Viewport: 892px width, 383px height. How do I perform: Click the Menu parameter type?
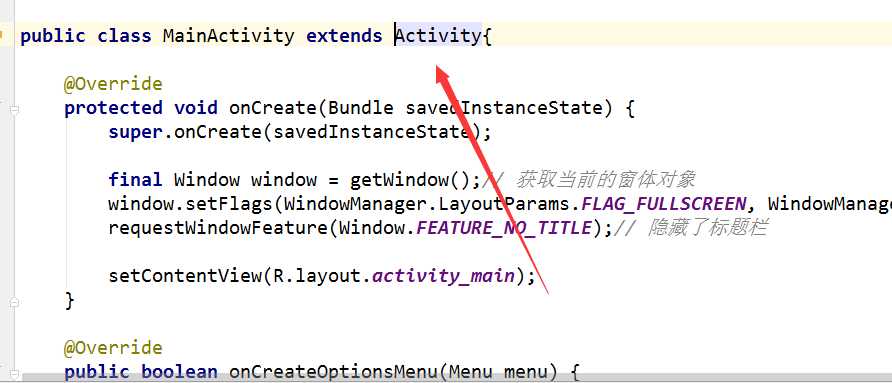470,372
